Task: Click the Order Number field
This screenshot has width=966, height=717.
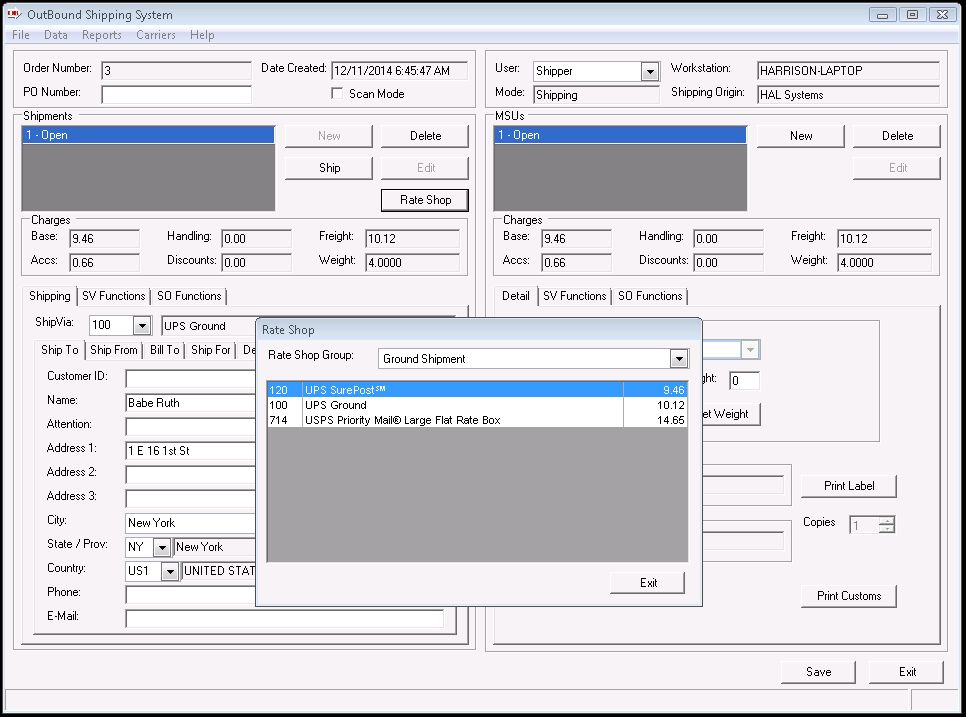Action: pos(176,70)
